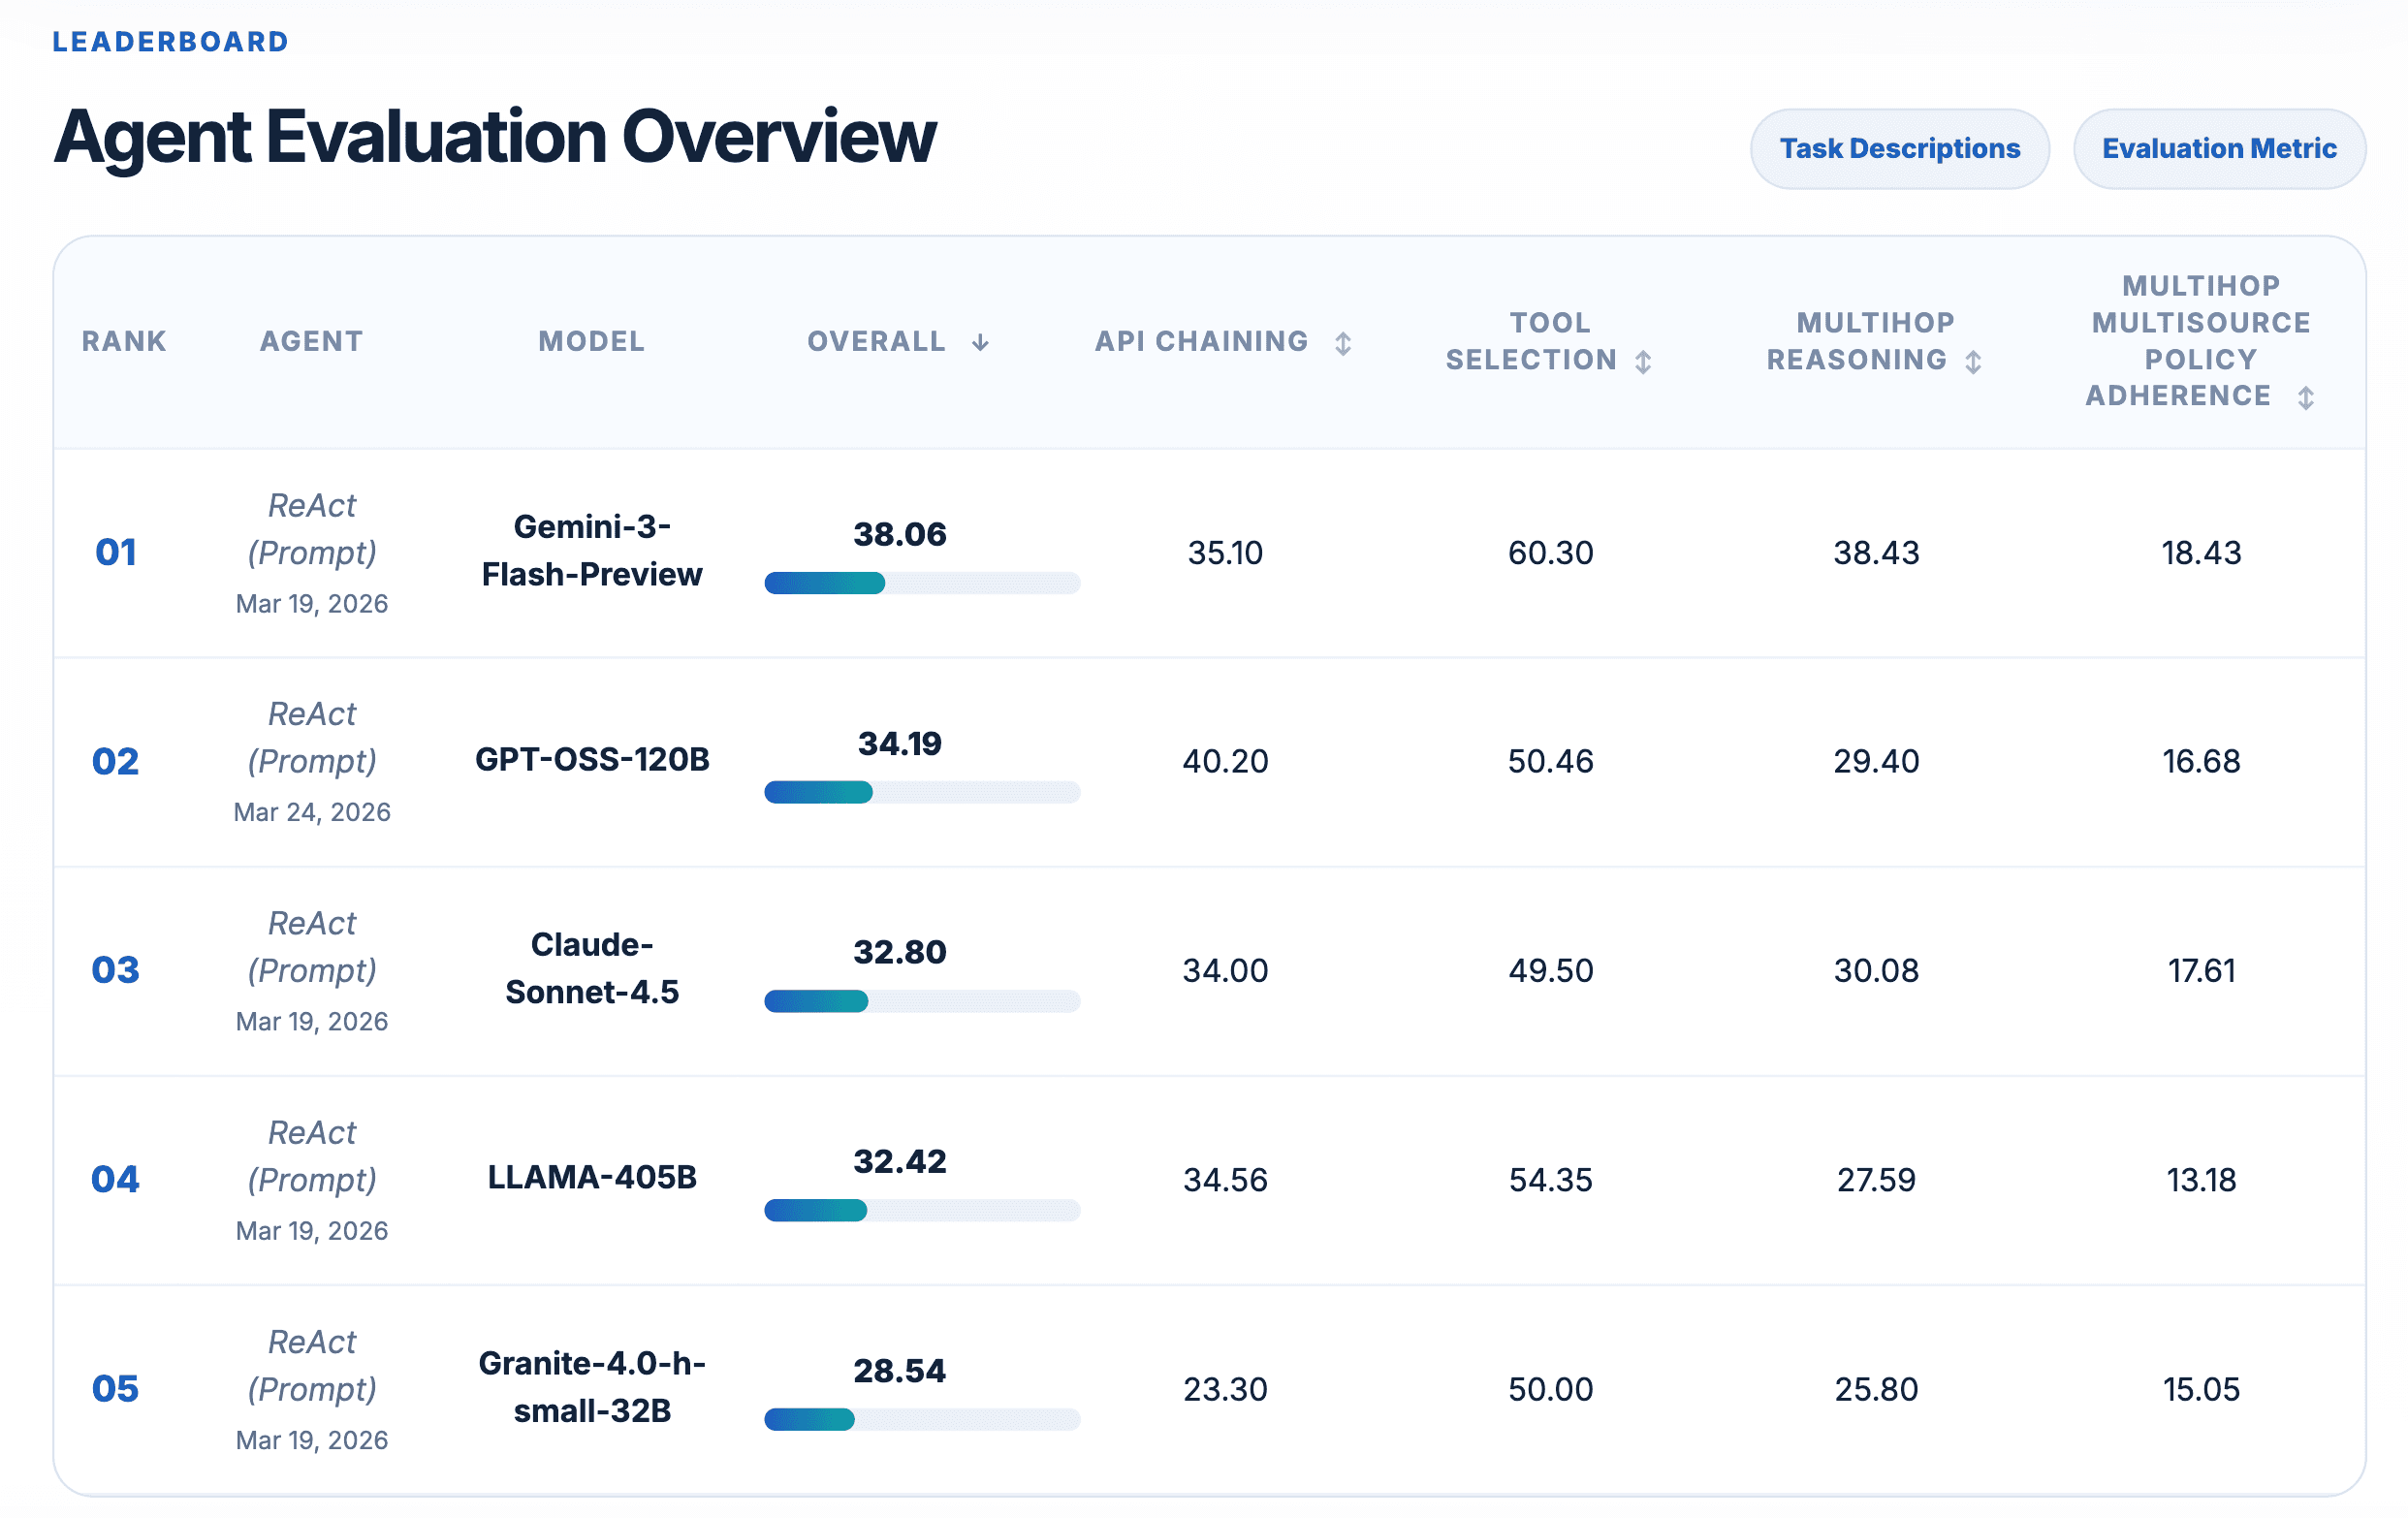The height and width of the screenshot is (1518, 2408).
Task: Click the Multihop Reasoning value 30.08
Action: (x=1876, y=971)
